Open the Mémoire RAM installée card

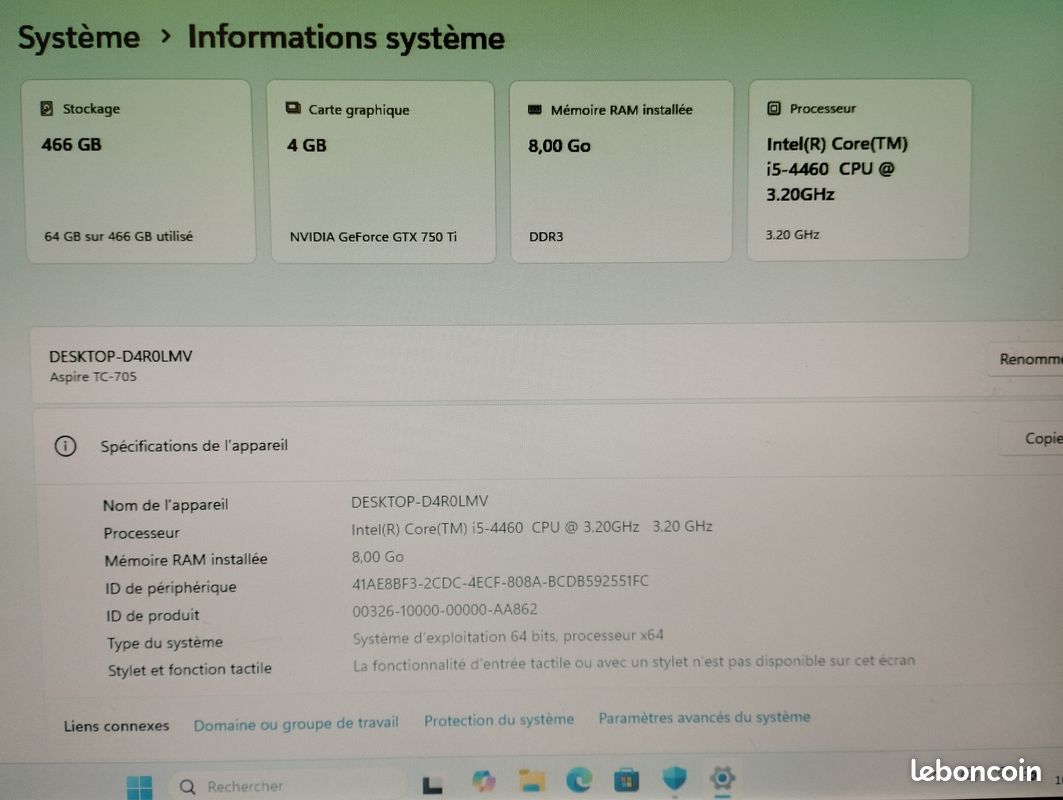pos(622,171)
